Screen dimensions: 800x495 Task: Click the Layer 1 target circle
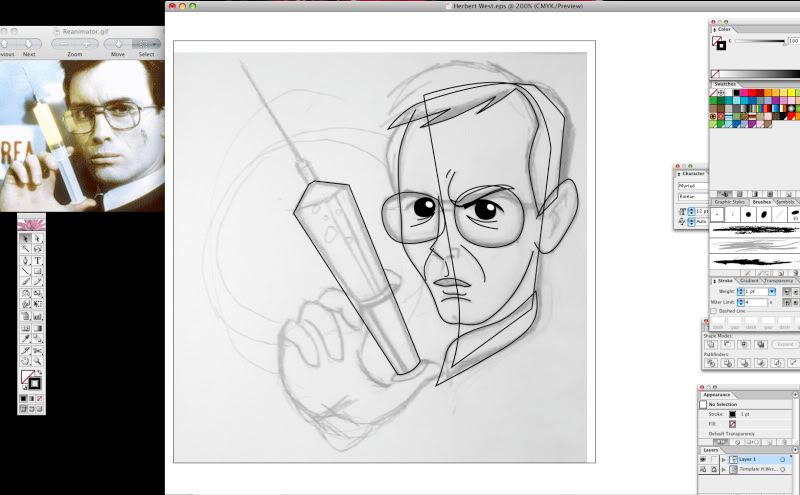782,460
